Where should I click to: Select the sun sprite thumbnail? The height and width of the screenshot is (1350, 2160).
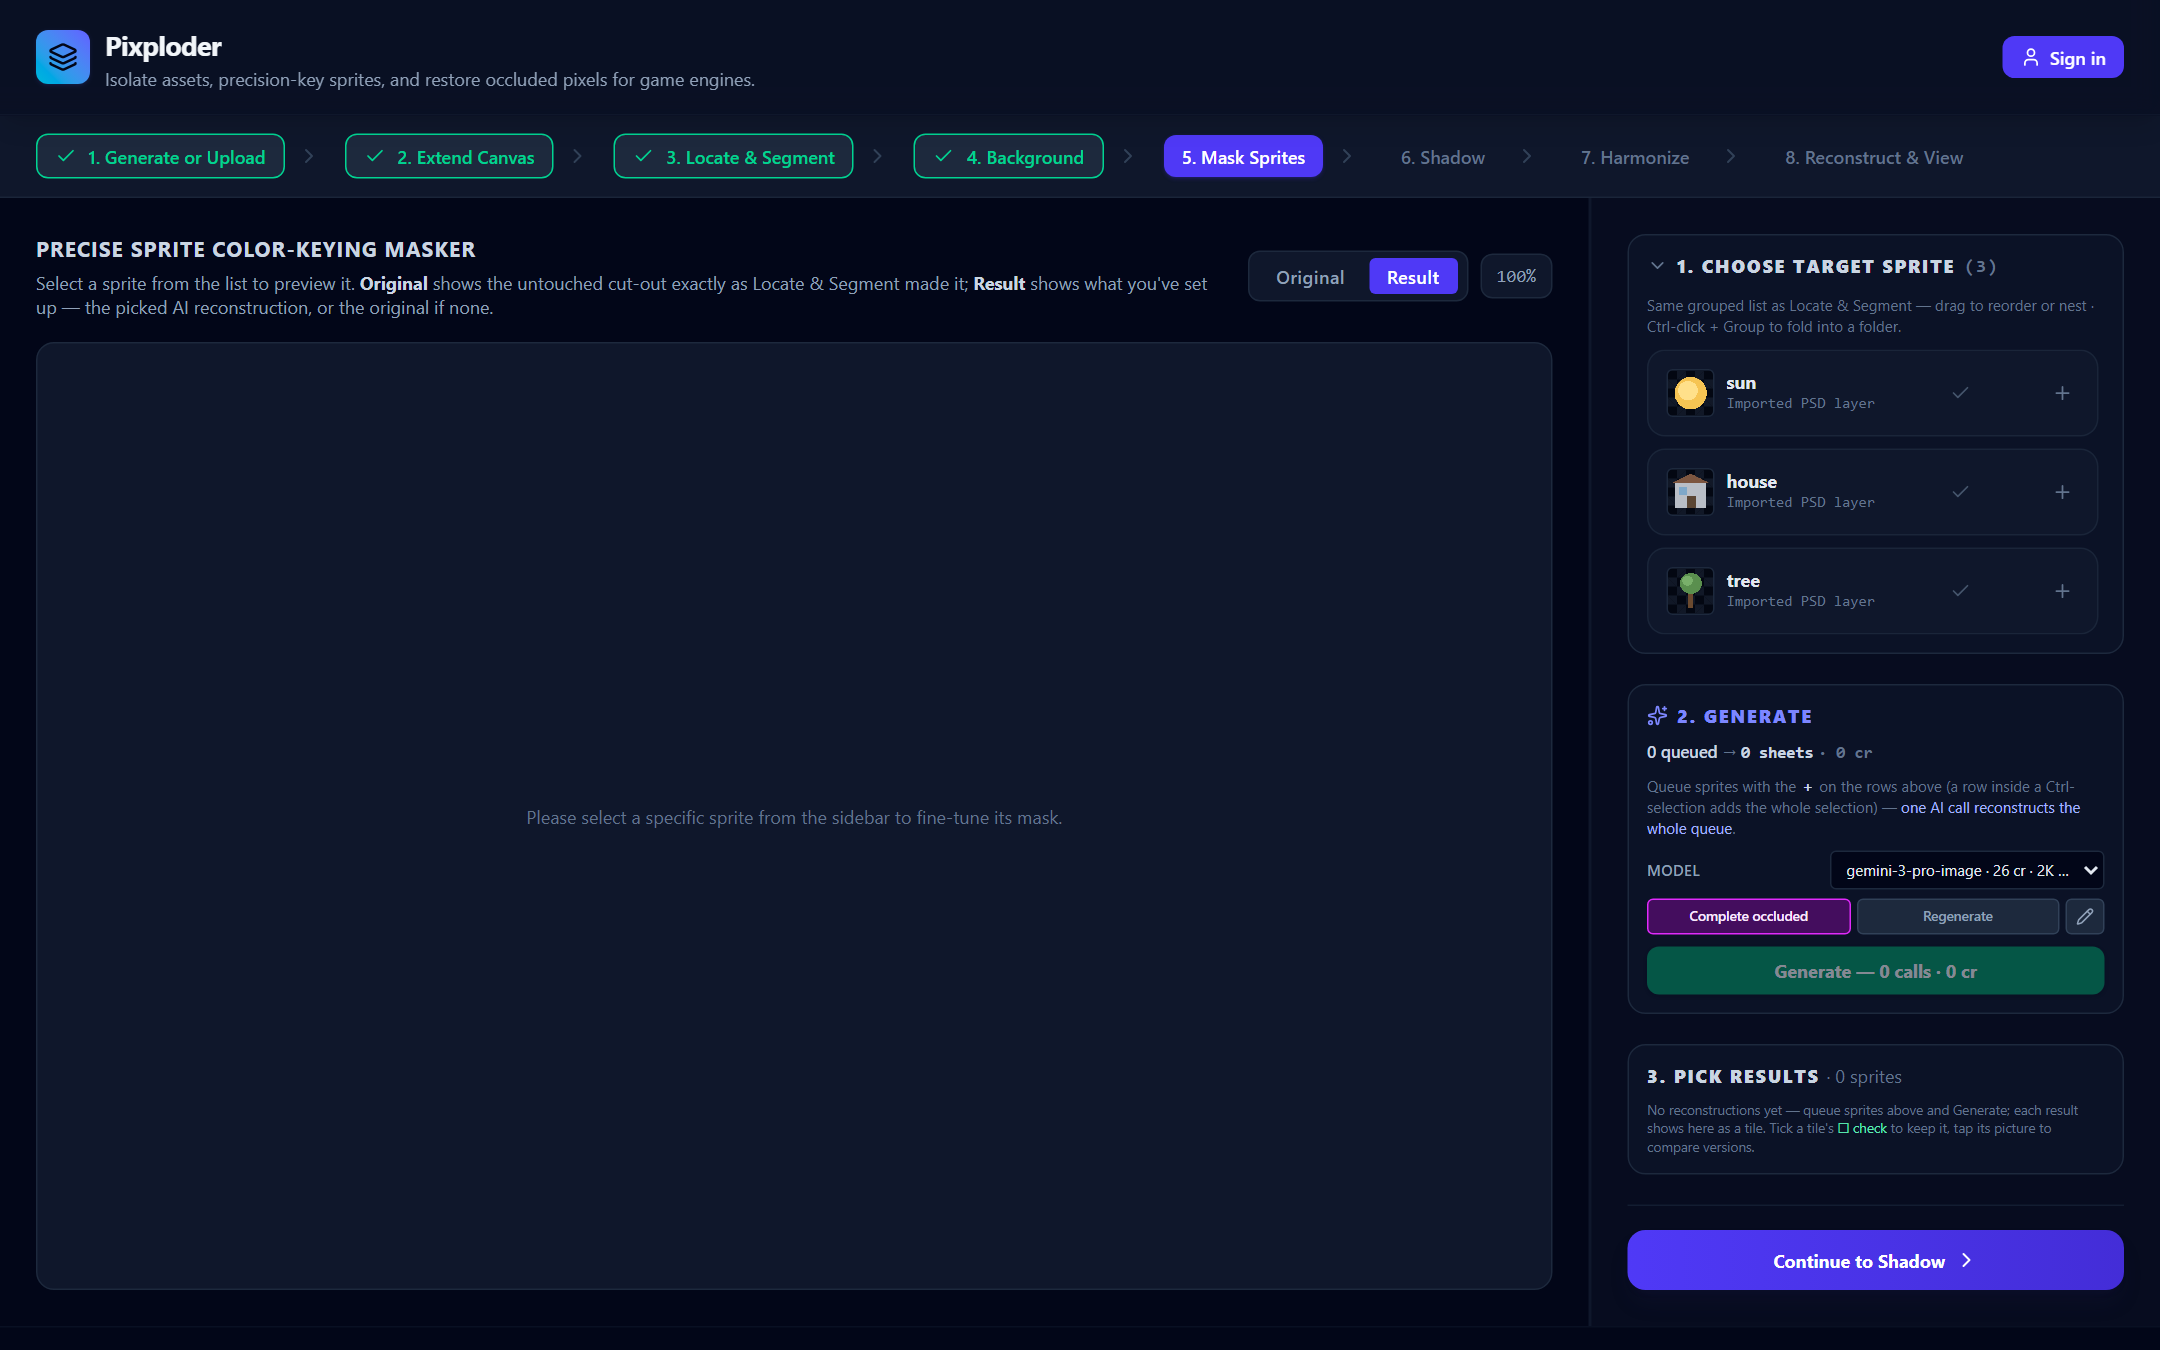coord(1690,393)
